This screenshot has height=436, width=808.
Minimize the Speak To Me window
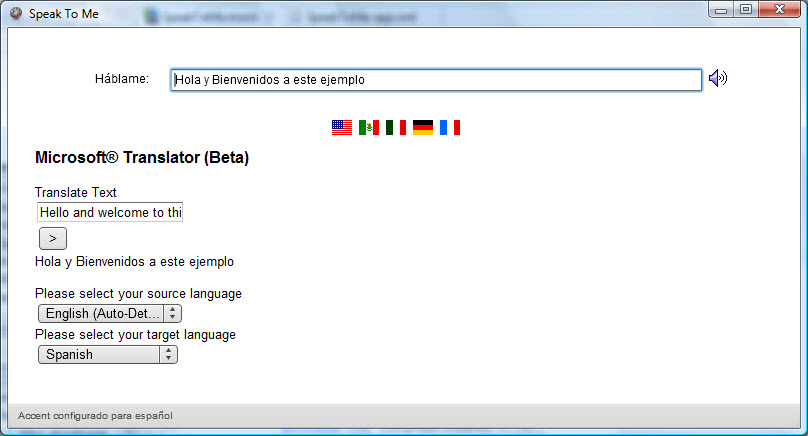coord(721,9)
